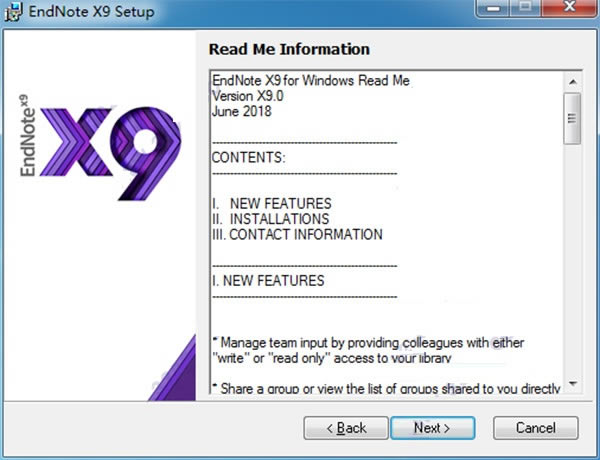This screenshot has width=600, height=460.
Task: Click the 'Share a group' line
Action: [386, 388]
